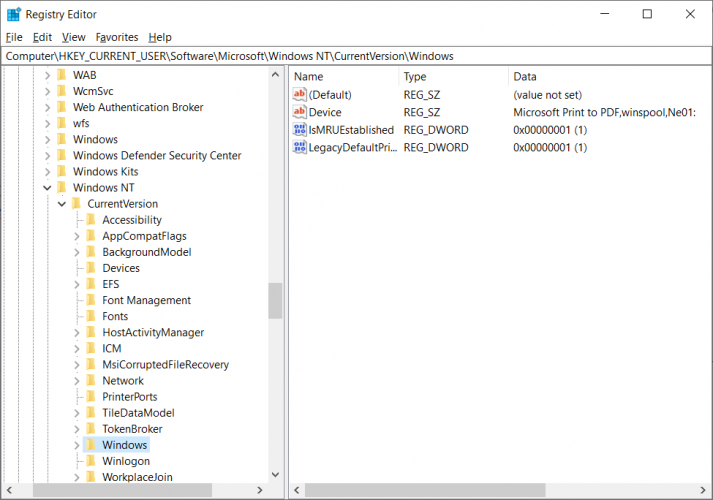Select the PrinterPorts key
The width and height of the screenshot is (713, 500).
click(130, 397)
